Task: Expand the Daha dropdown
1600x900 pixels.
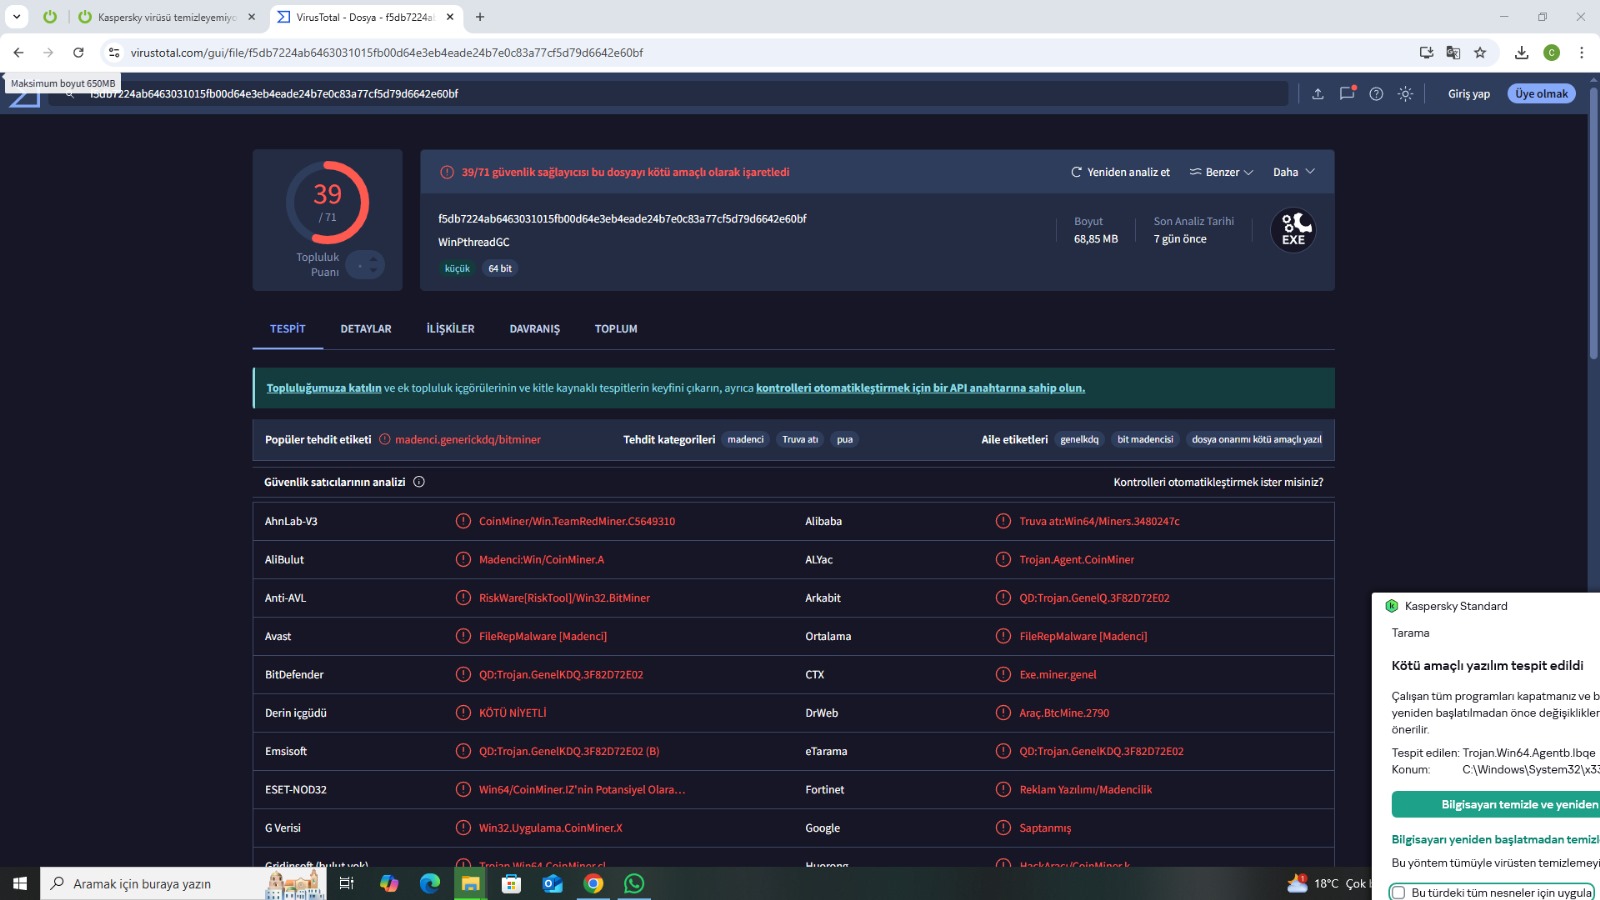Action: [1294, 172]
